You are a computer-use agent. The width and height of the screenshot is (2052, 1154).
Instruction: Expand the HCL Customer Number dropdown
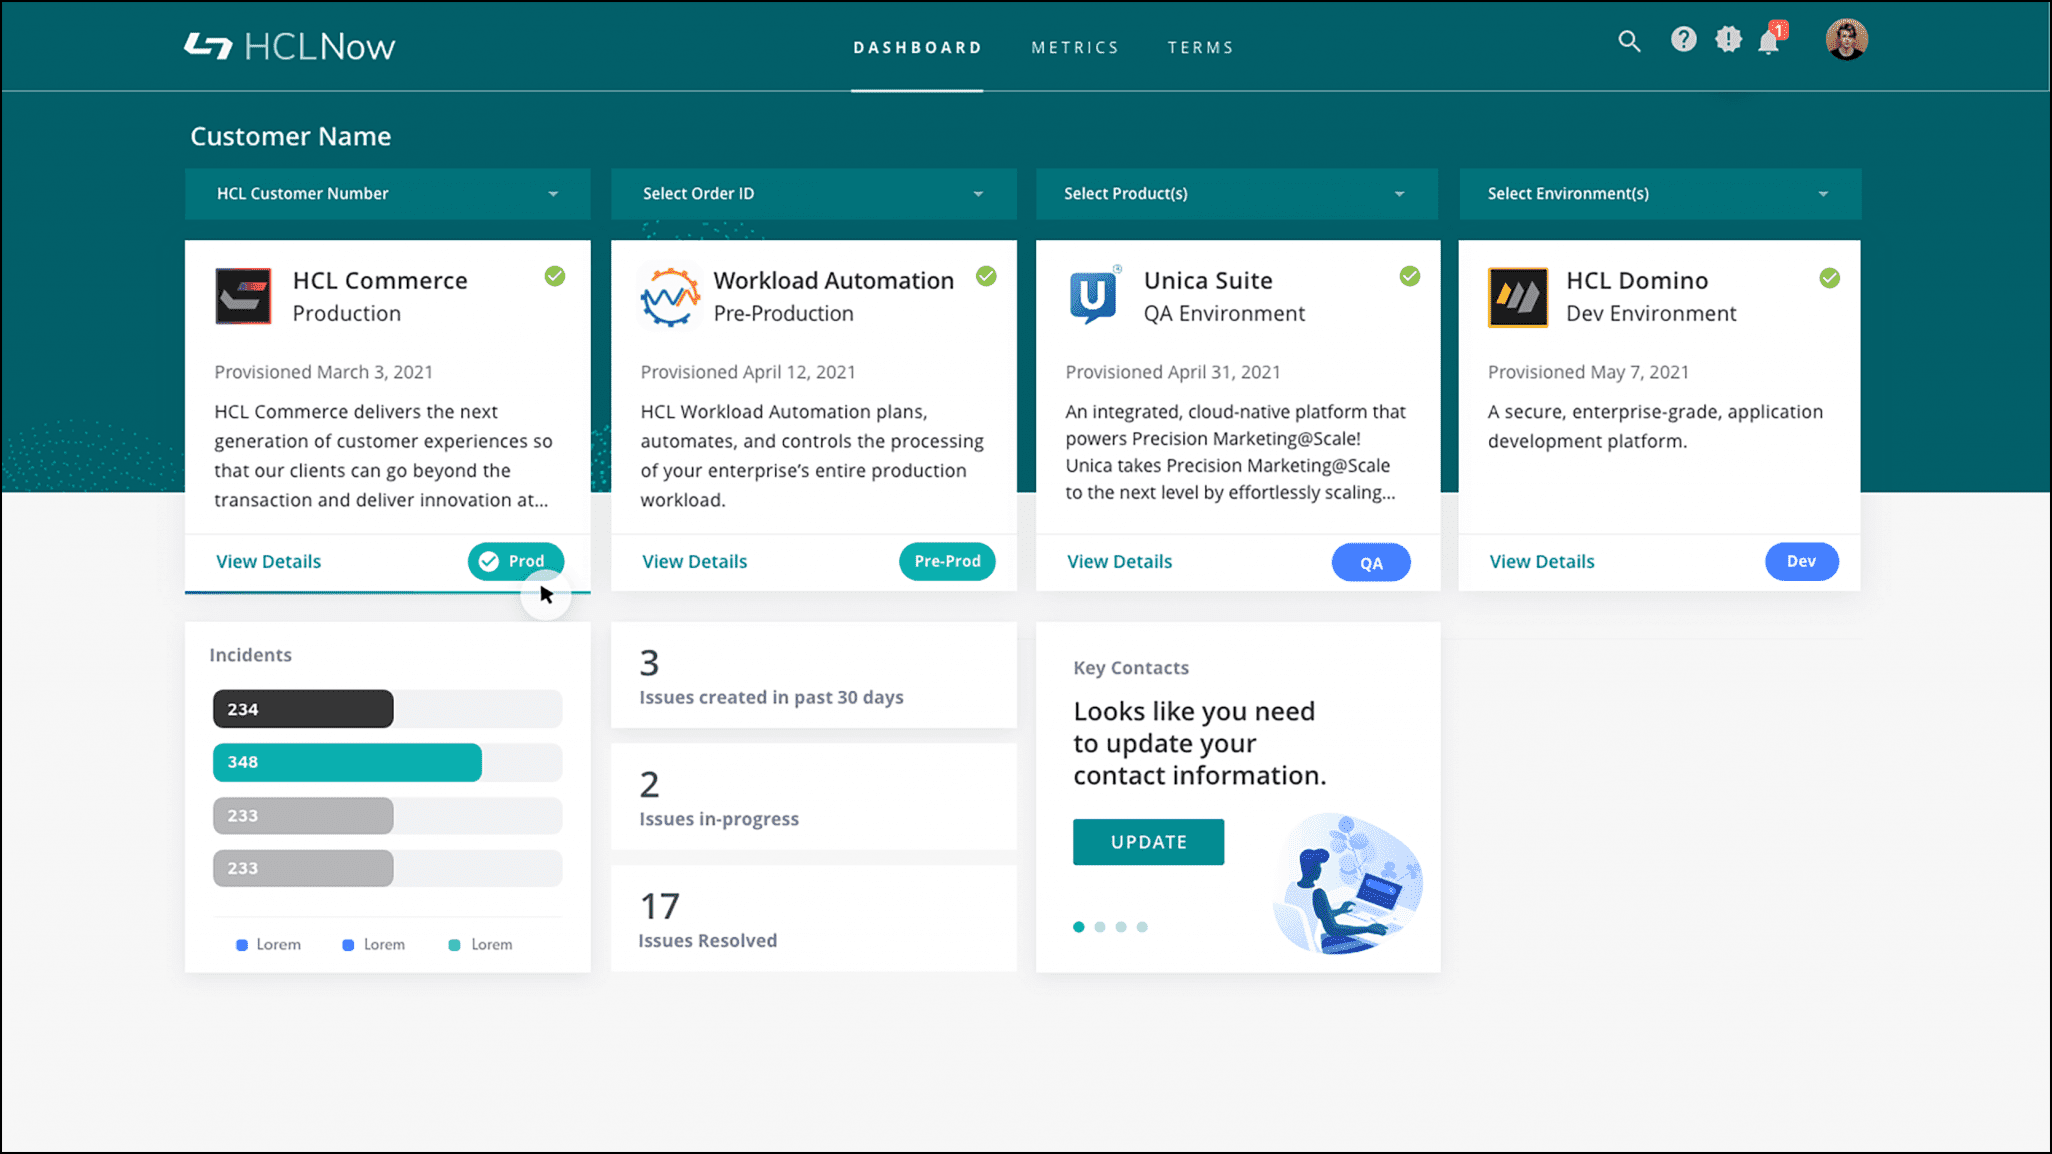pos(388,194)
